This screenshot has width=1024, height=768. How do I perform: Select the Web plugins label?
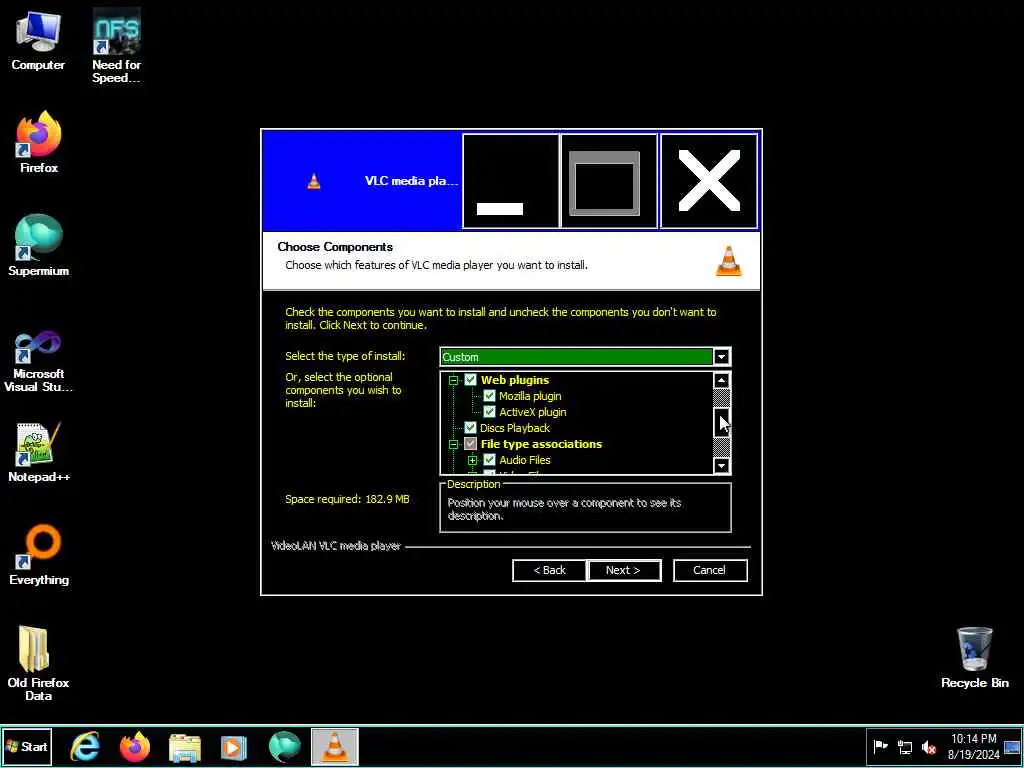515,380
